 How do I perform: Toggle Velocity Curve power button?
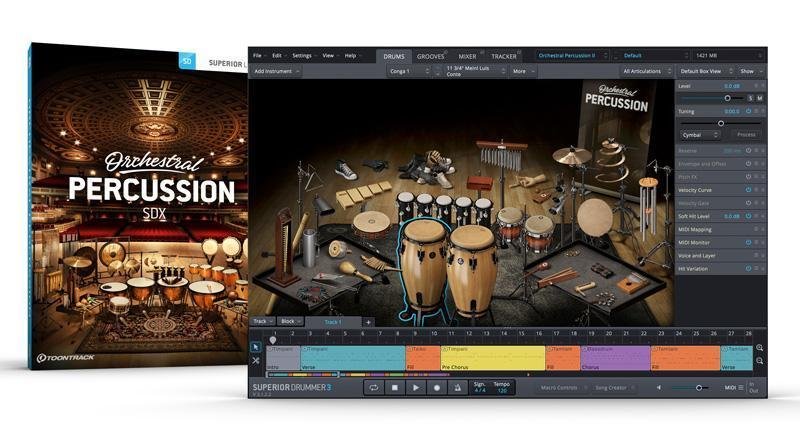pyautogui.click(x=747, y=189)
